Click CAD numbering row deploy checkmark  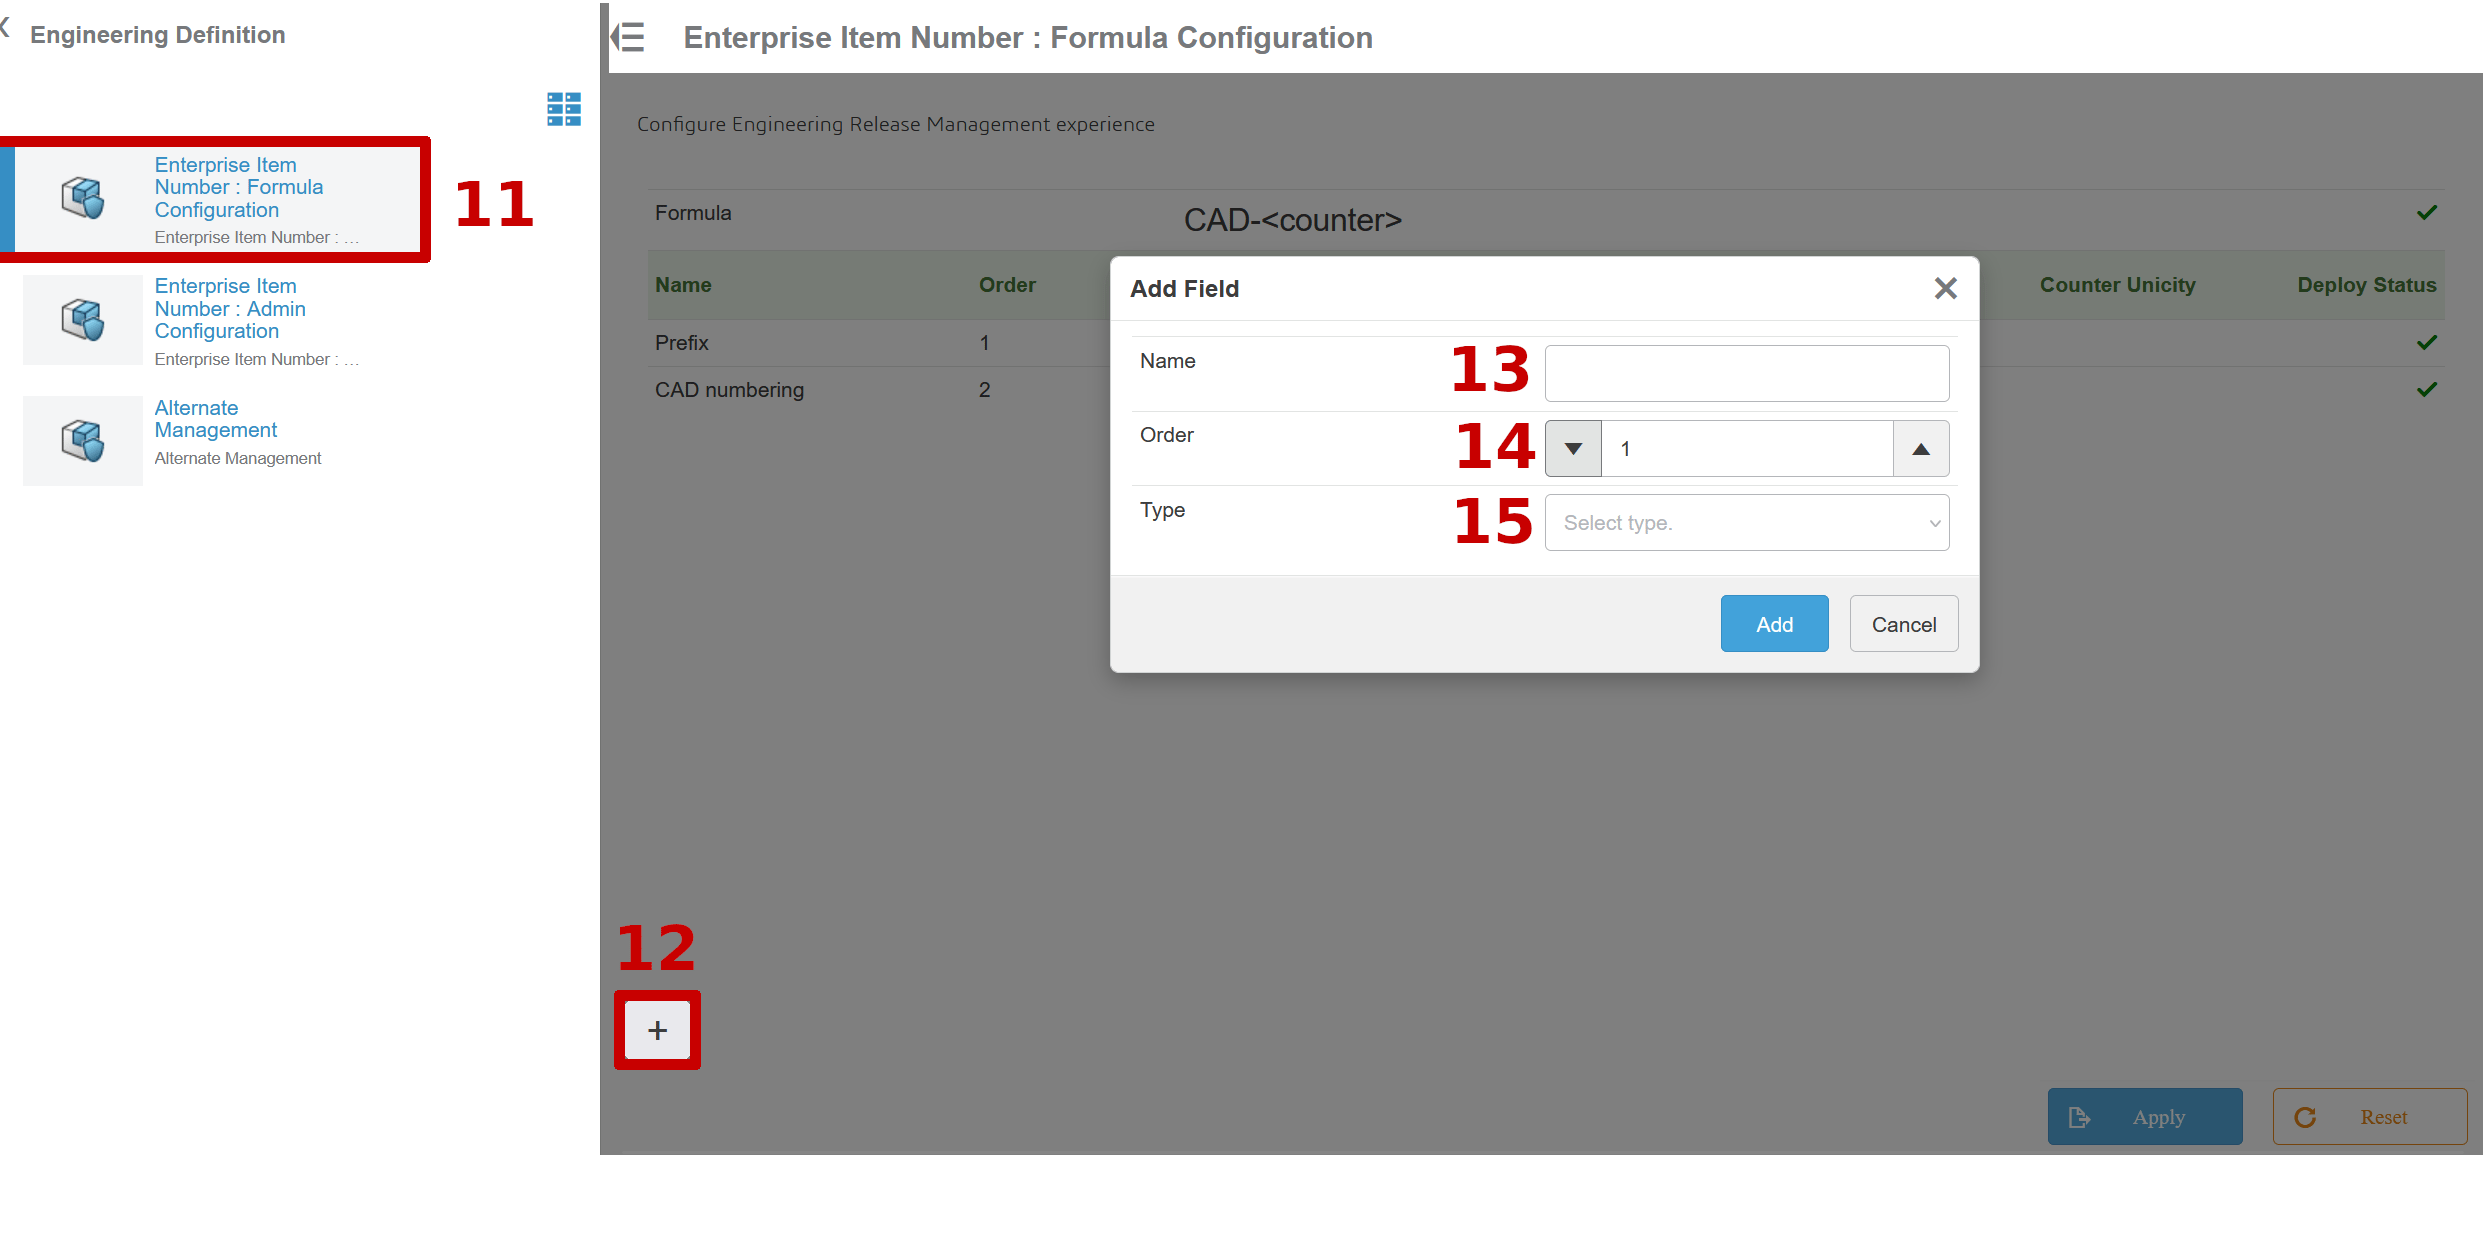(2426, 390)
